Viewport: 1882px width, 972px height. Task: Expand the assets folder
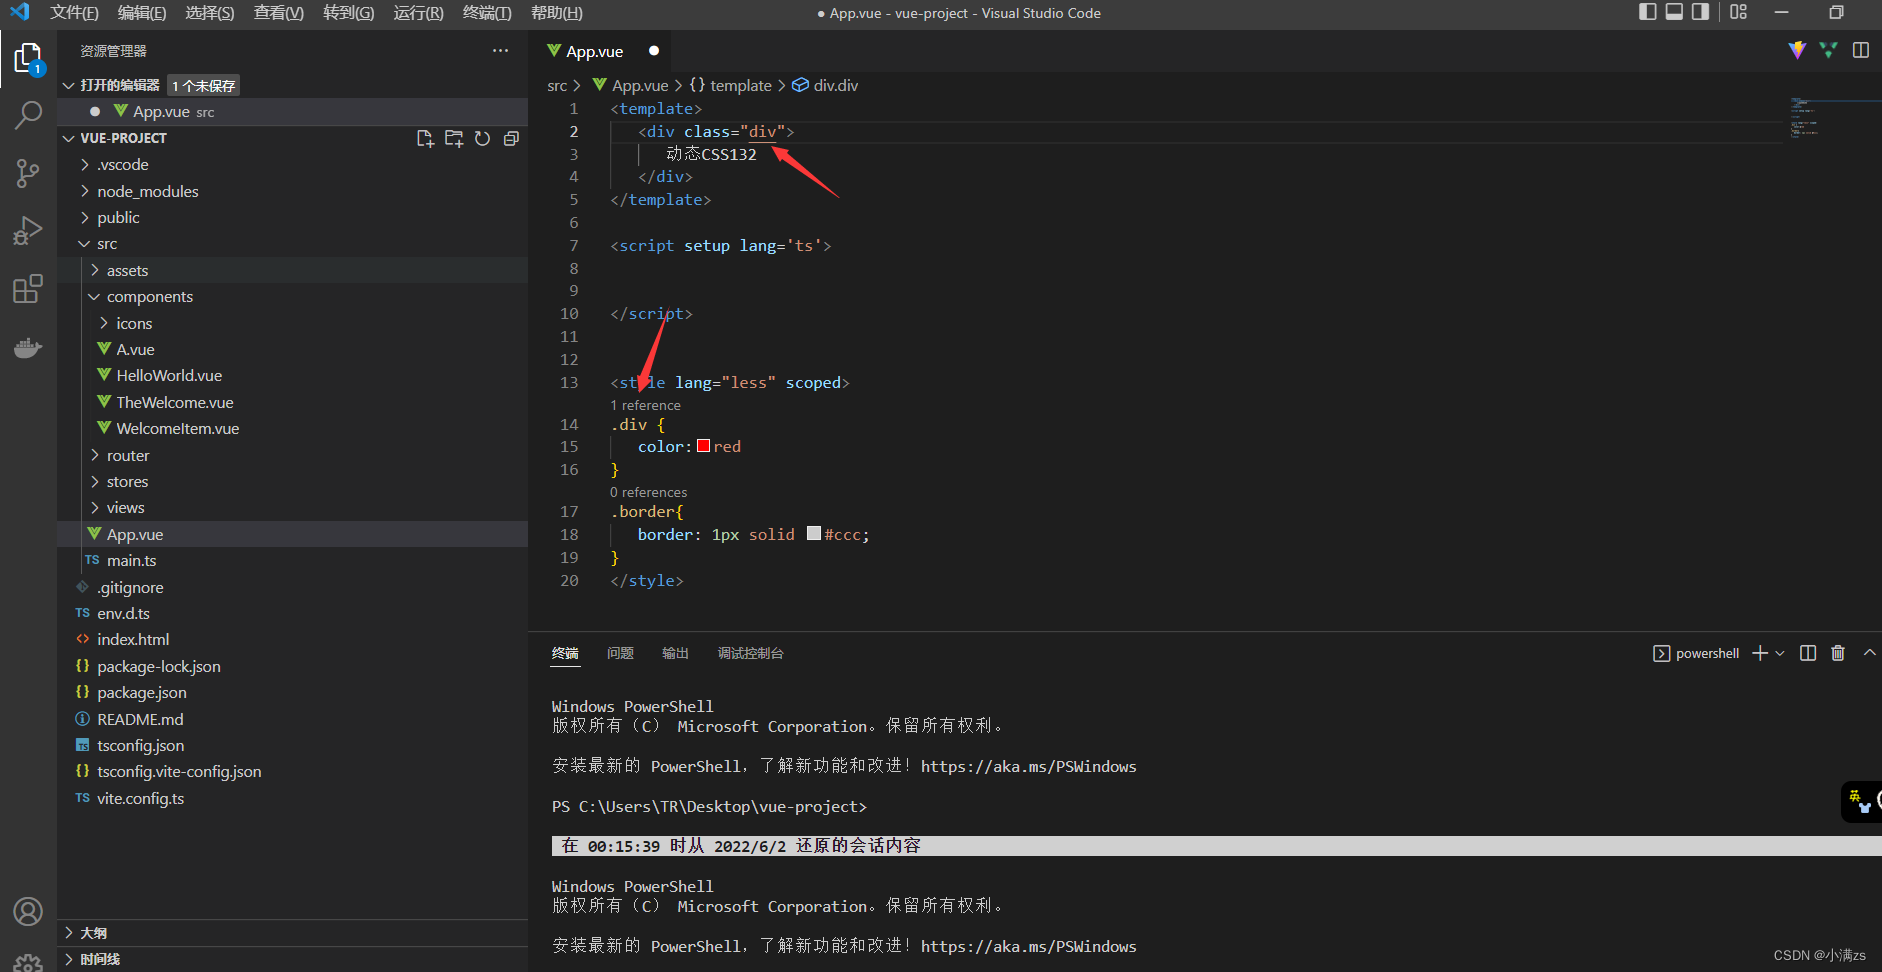tap(95, 271)
